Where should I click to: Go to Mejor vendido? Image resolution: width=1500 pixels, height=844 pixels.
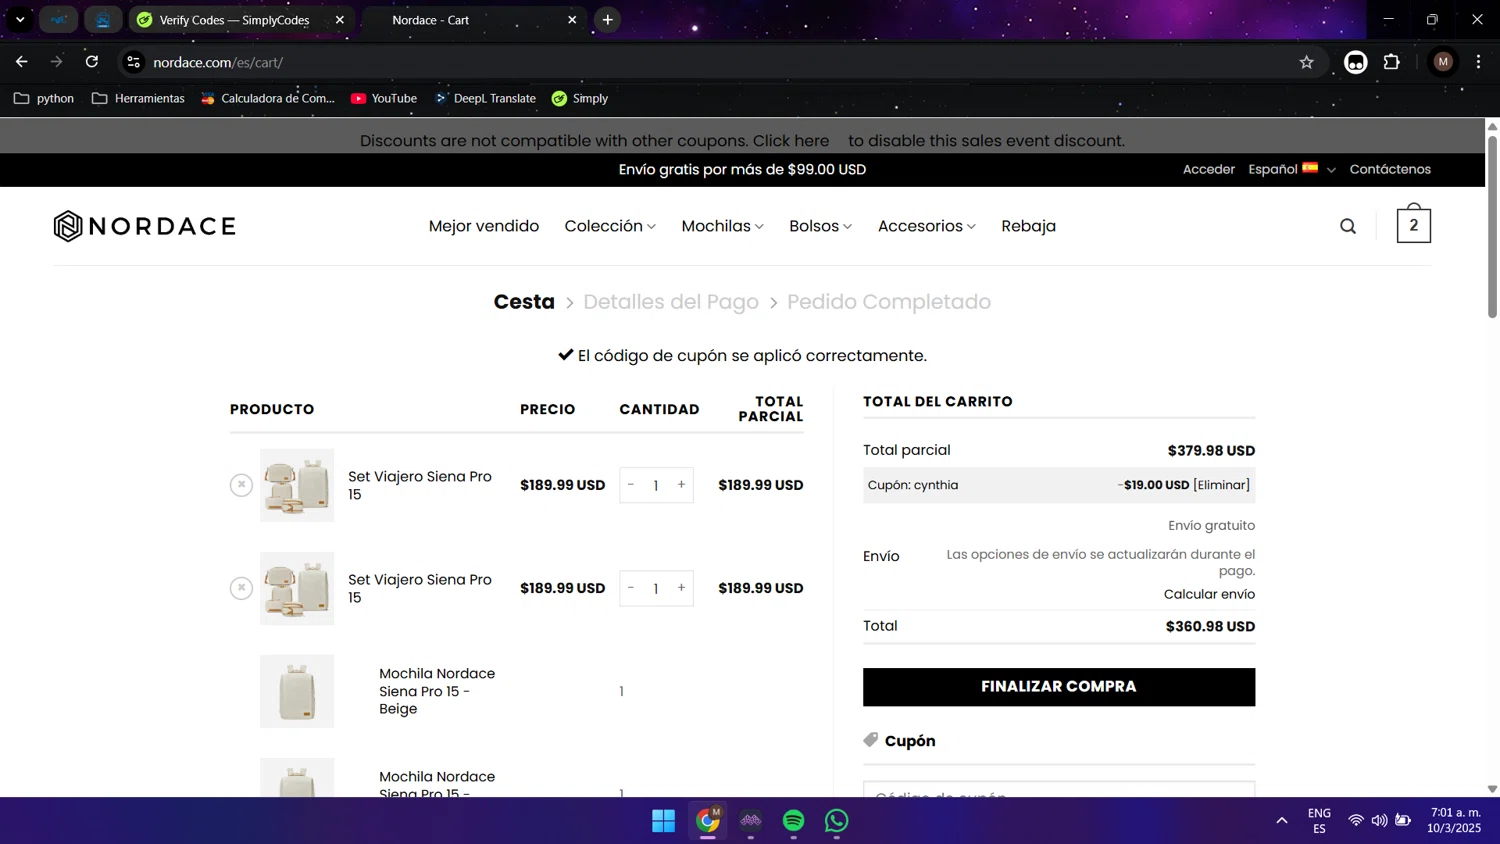(484, 226)
